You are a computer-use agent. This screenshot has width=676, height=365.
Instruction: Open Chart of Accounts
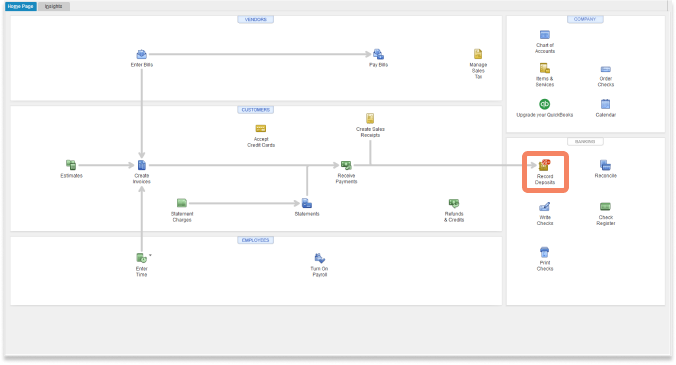(x=545, y=34)
